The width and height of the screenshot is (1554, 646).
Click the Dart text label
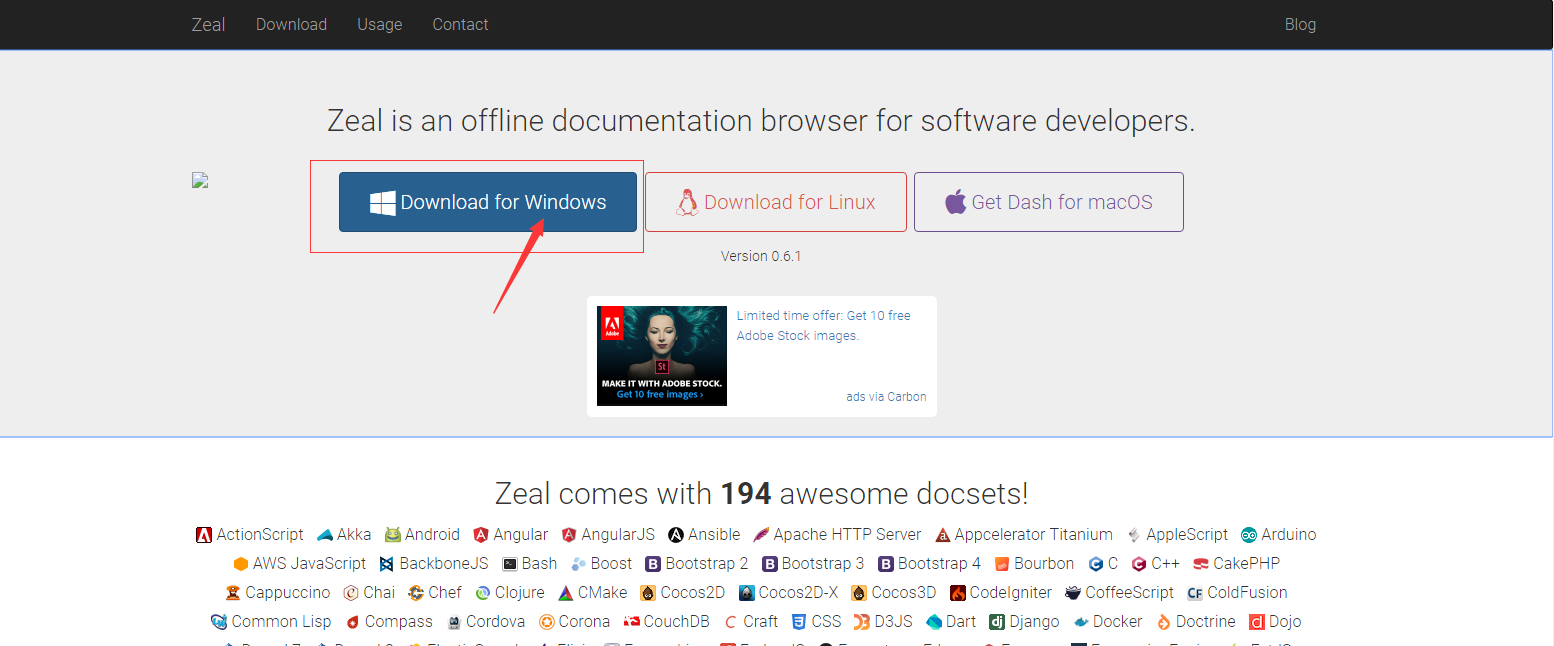click(961, 622)
